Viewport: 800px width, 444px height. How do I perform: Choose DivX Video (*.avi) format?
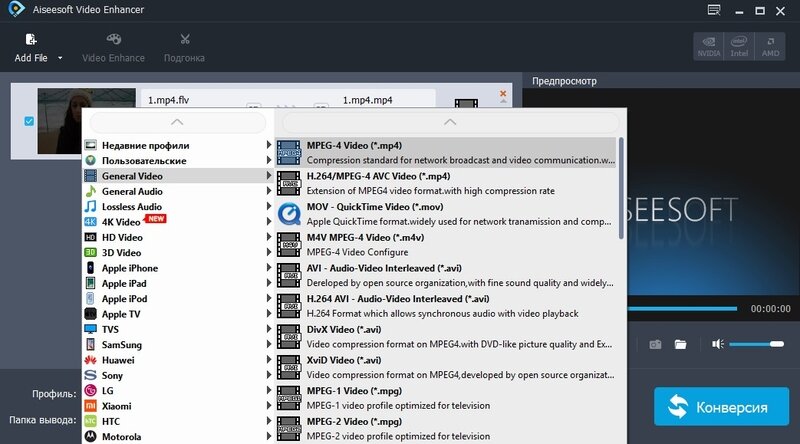(446, 336)
